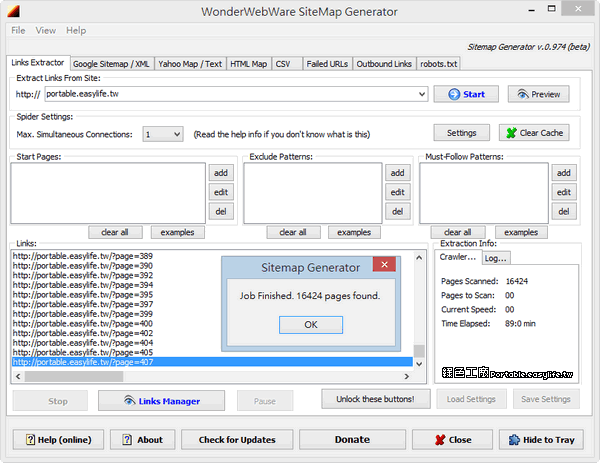
Task: Click edit next to Must-Follow Patterns
Action: [564, 192]
